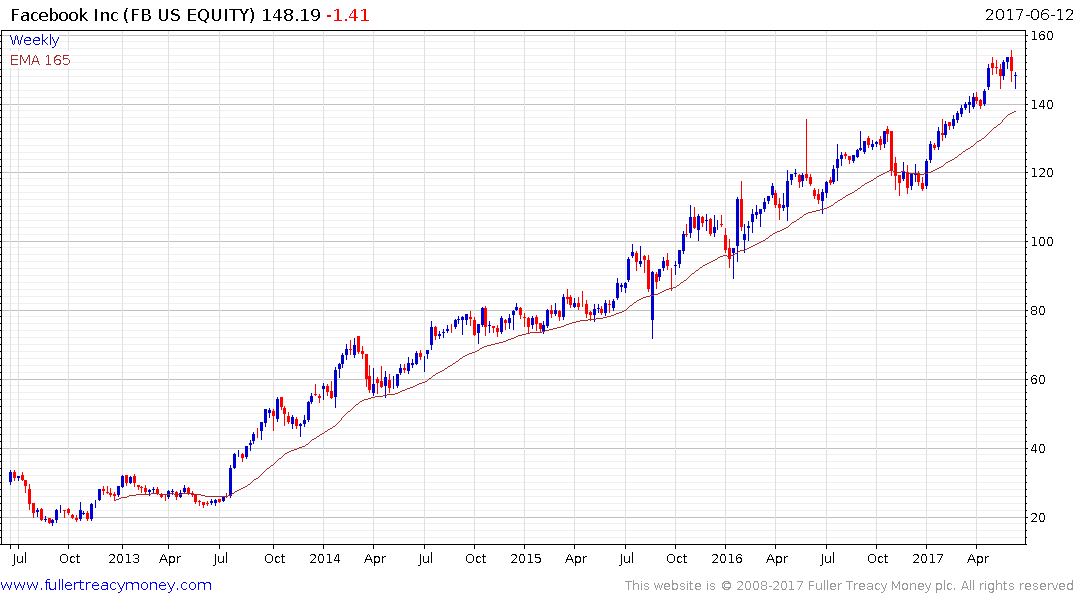Click the 160 price axis label
Screen dimensions: 1075x600
(x=1042, y=36)
